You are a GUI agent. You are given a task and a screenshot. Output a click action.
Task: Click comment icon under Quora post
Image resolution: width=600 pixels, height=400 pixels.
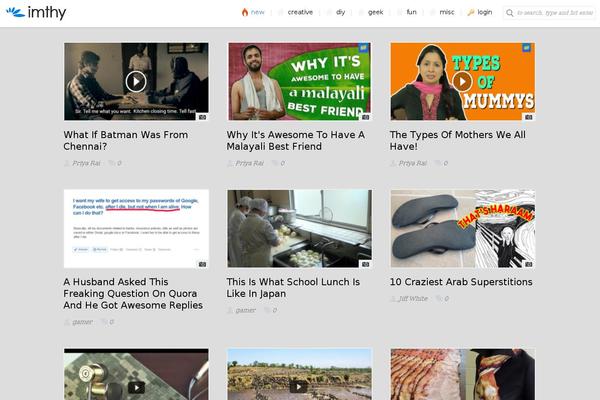(104, 322)
